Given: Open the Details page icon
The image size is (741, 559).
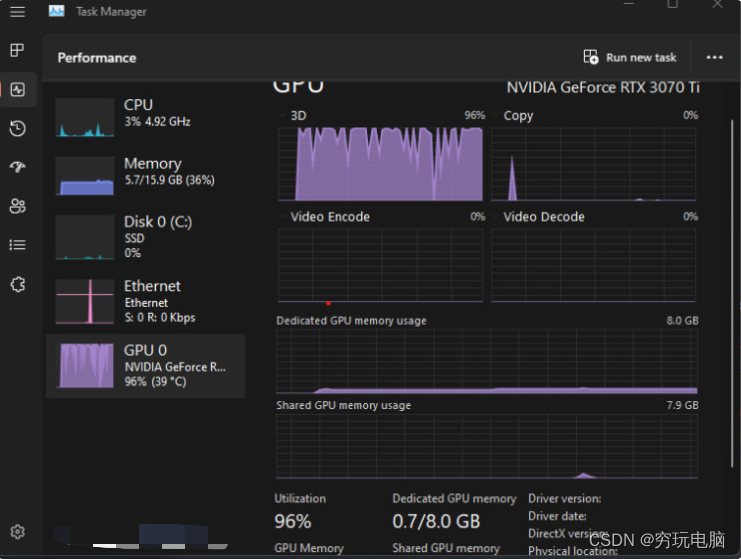Looking at the screenshot, I should [x=17, y=245].
